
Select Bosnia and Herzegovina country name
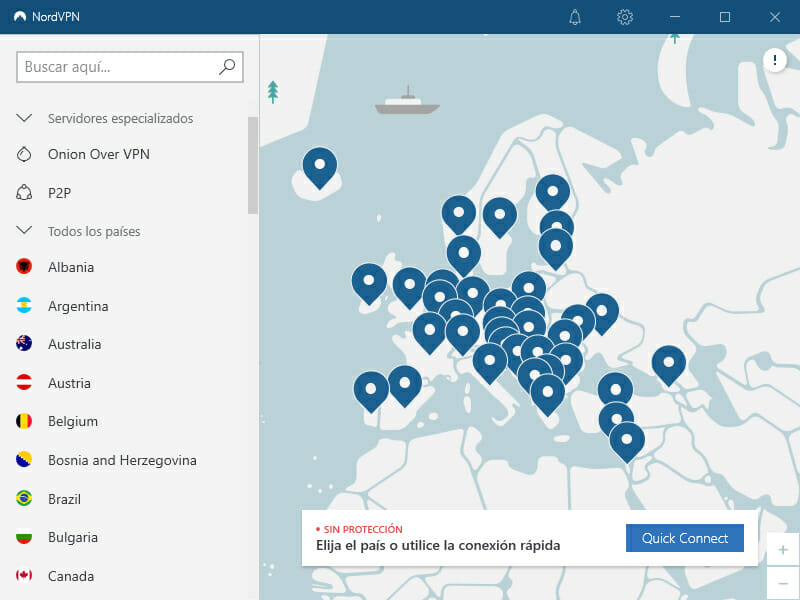coord(122,460)
